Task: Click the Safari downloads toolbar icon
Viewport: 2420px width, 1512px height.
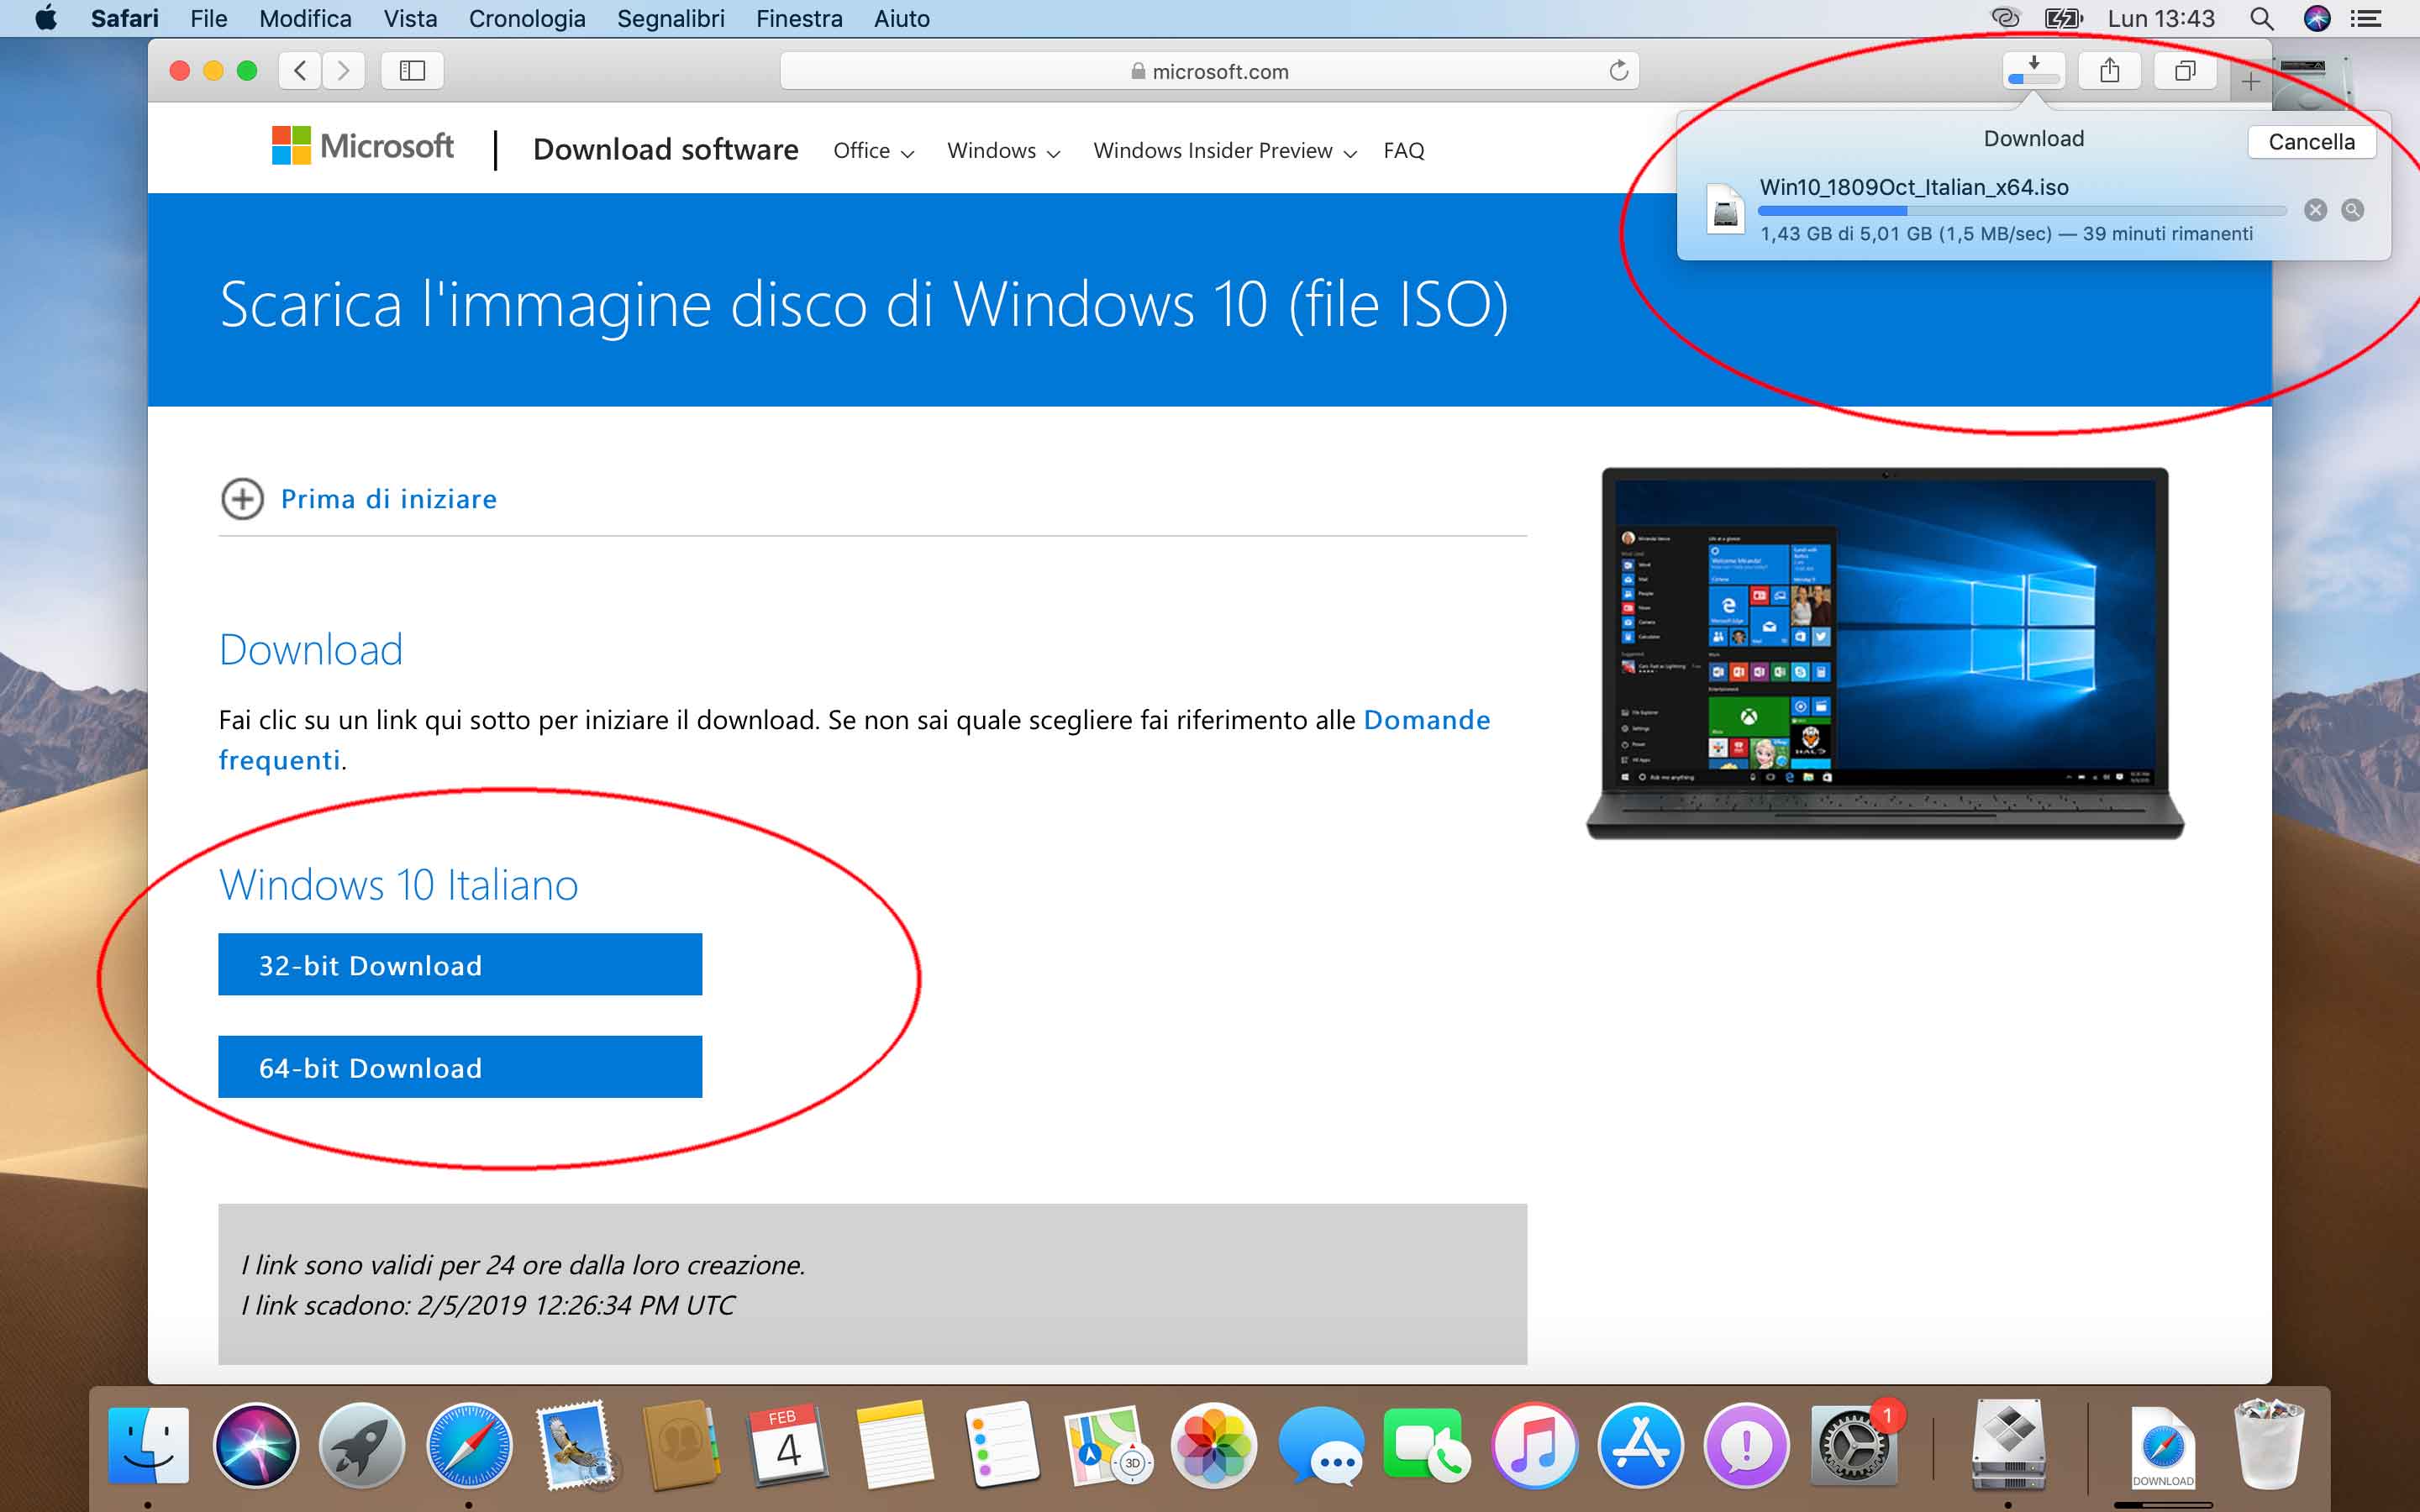Action: tap(2033, 71)
